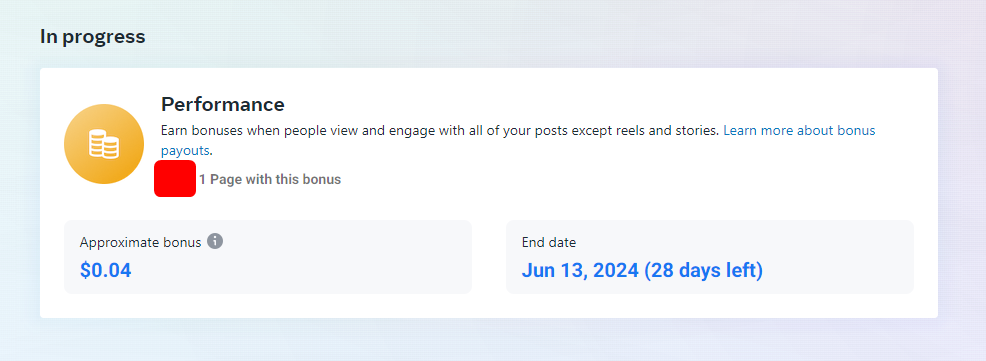986x361 pixels.
Task: Click white Performance card's blank bottom edge
Action: 489,306
